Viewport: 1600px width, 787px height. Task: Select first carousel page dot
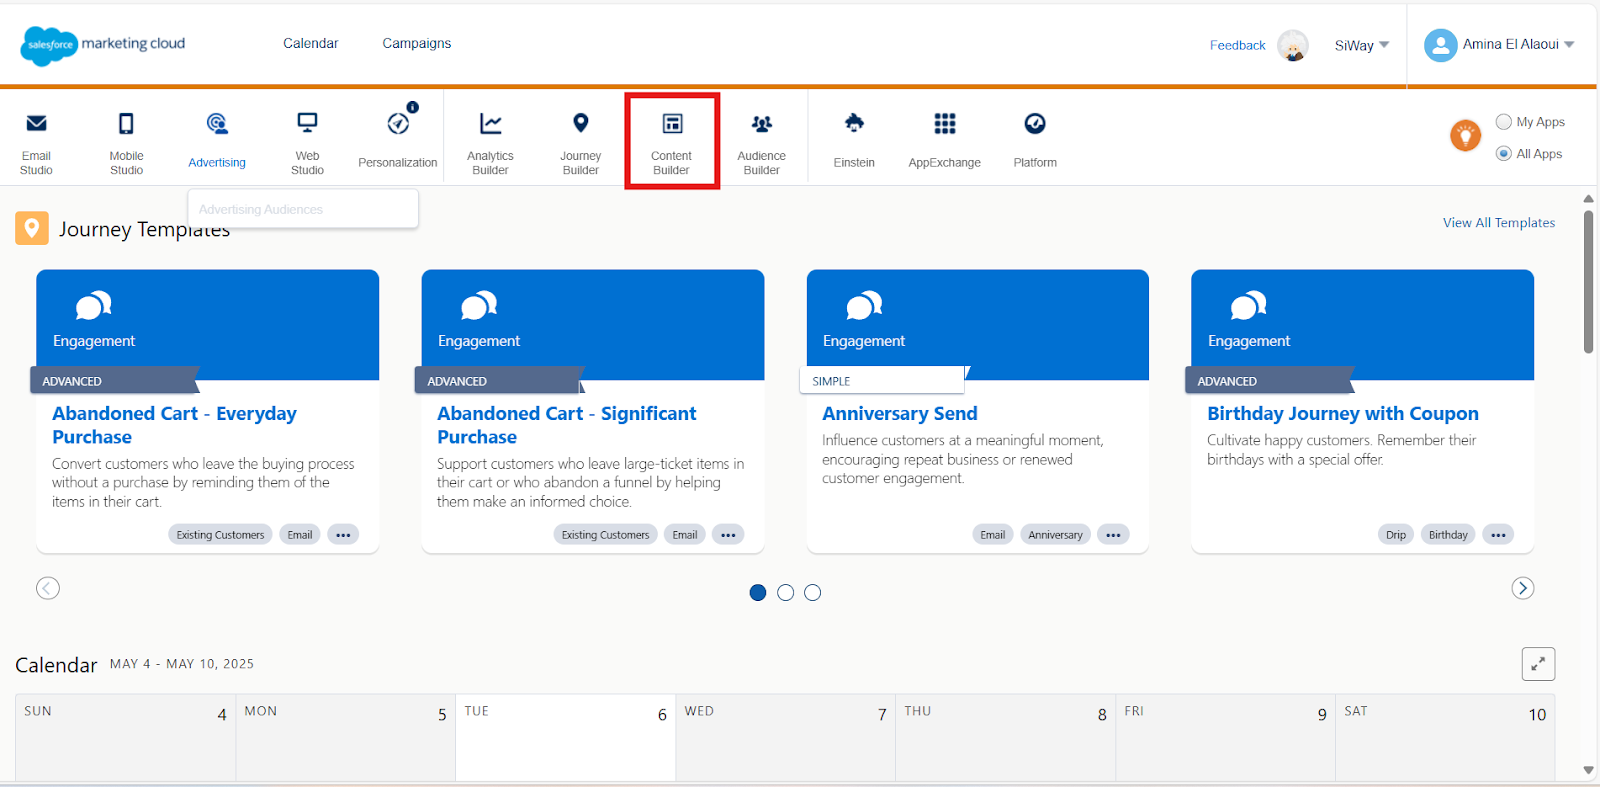point(758,593)
